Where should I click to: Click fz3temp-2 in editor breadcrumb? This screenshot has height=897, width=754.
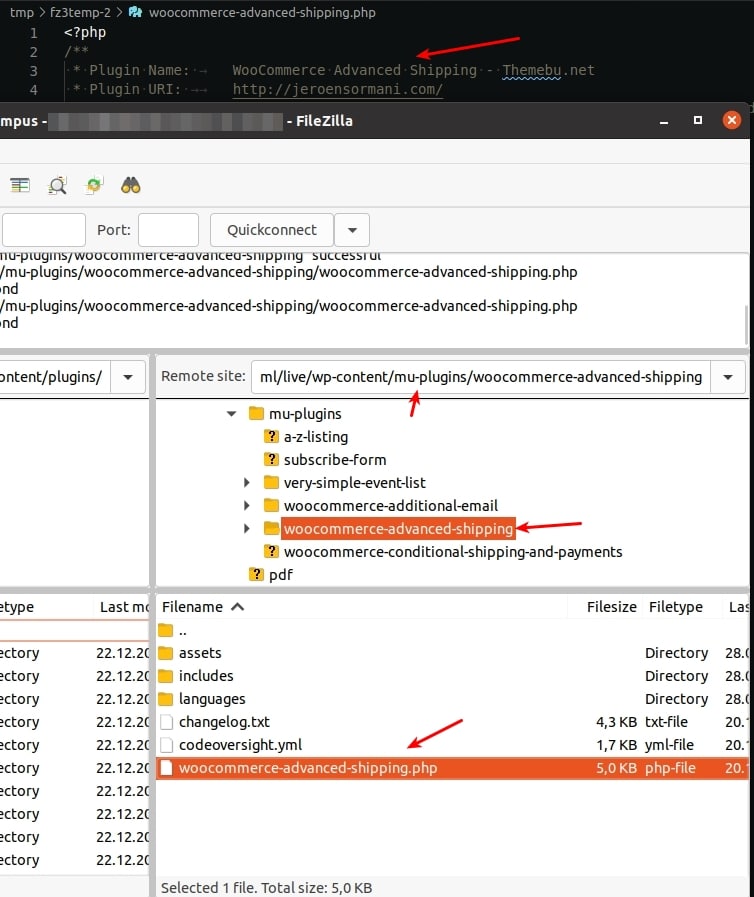(x=80, y=12)
